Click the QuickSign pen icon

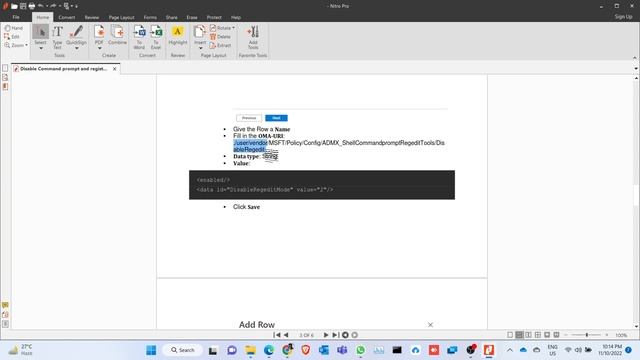76,32
